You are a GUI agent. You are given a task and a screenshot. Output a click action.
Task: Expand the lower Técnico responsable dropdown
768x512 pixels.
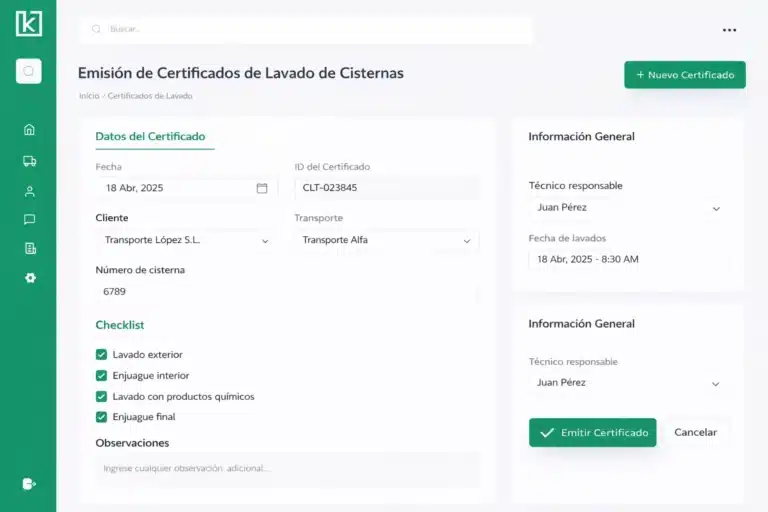pyautogui.click(x=628, y=383)
